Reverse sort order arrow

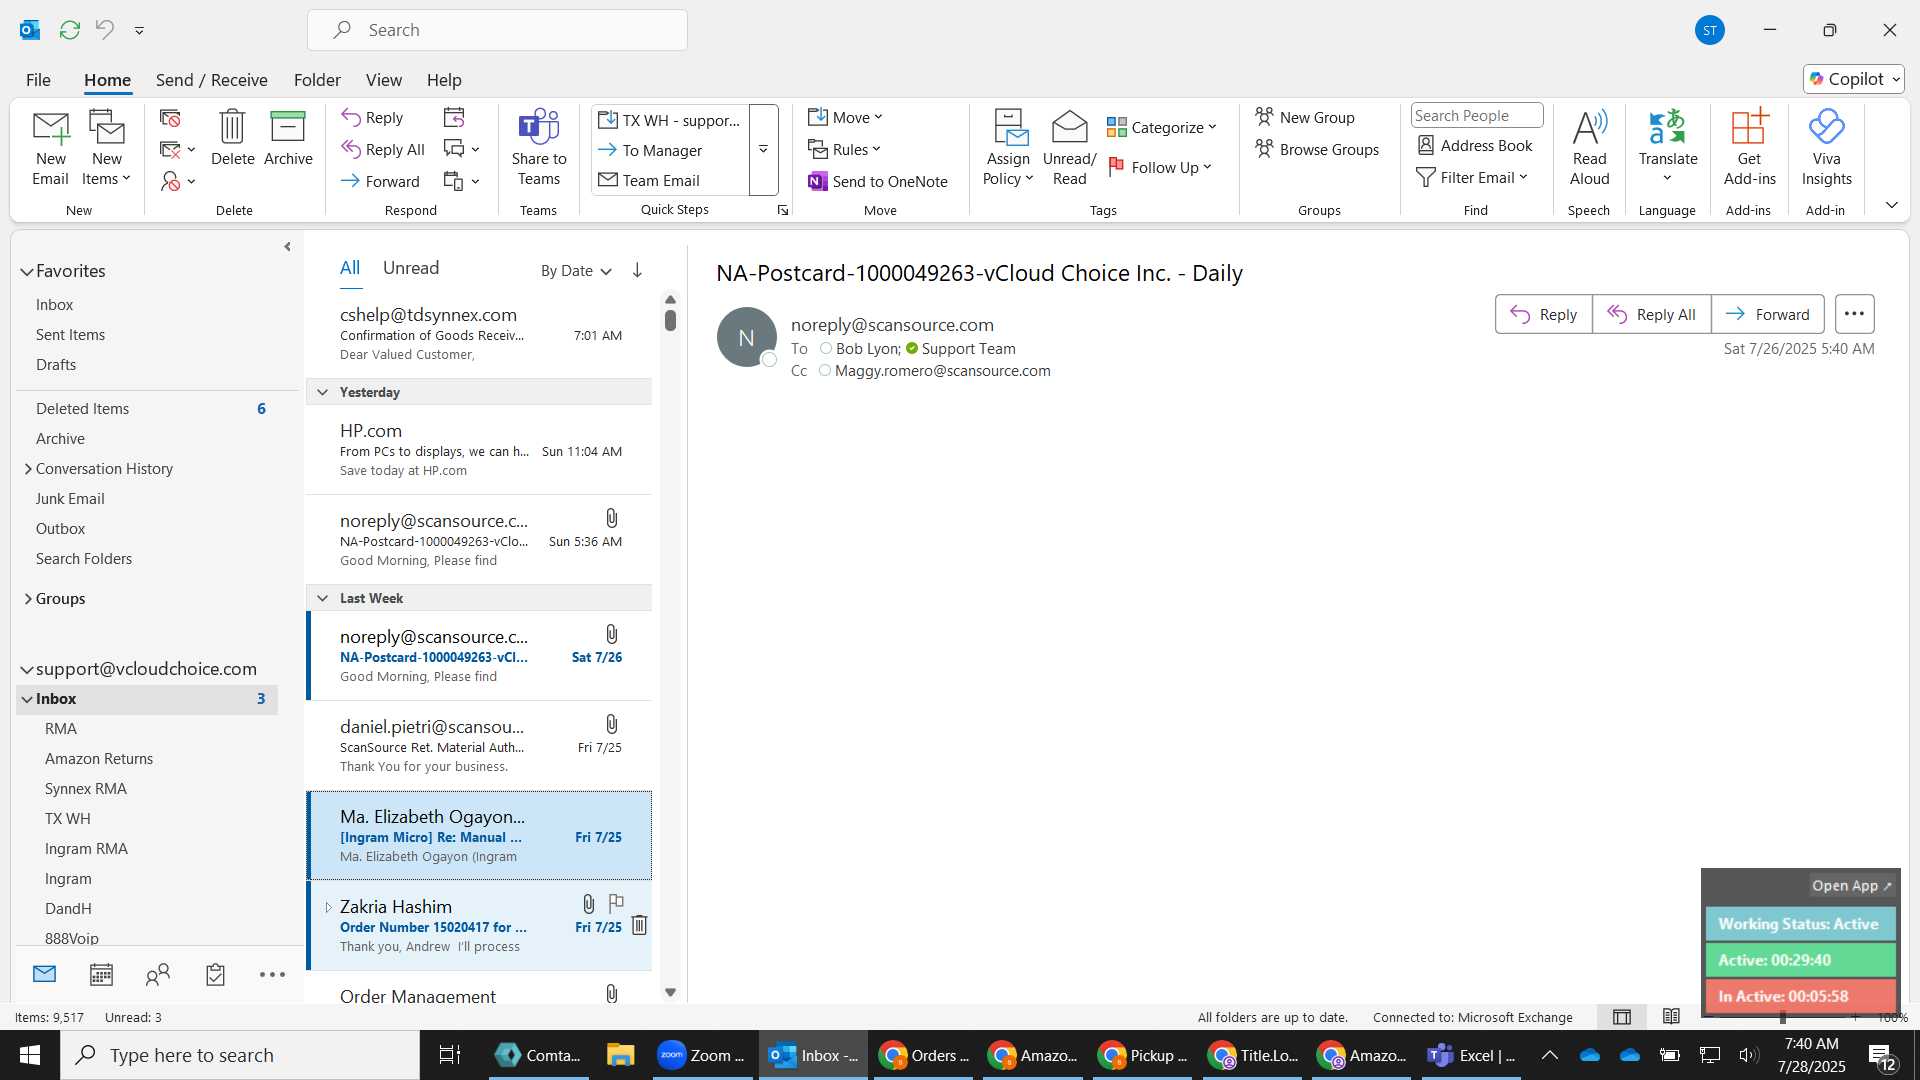[637, 270]
